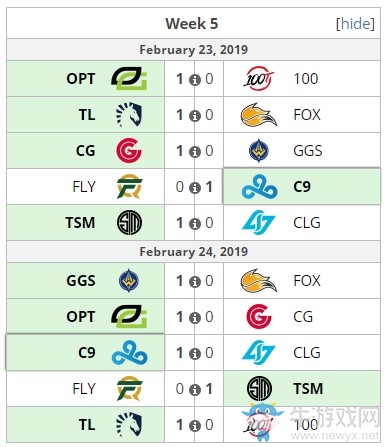Click the Golden Guardians logo in the February 24 match

tap(129, 281)
